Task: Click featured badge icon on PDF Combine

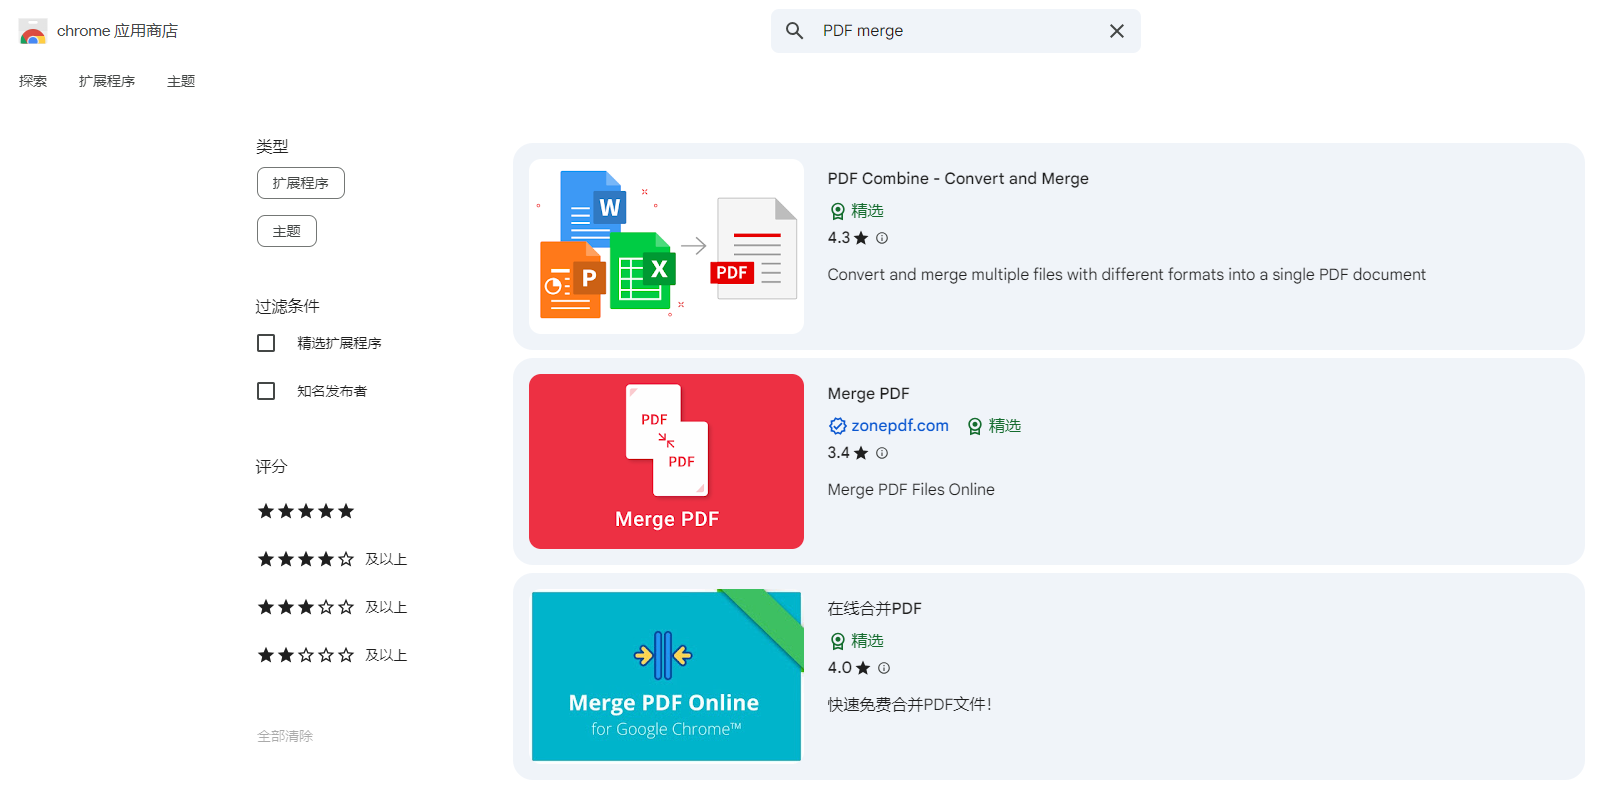Action: coord(838,211)
